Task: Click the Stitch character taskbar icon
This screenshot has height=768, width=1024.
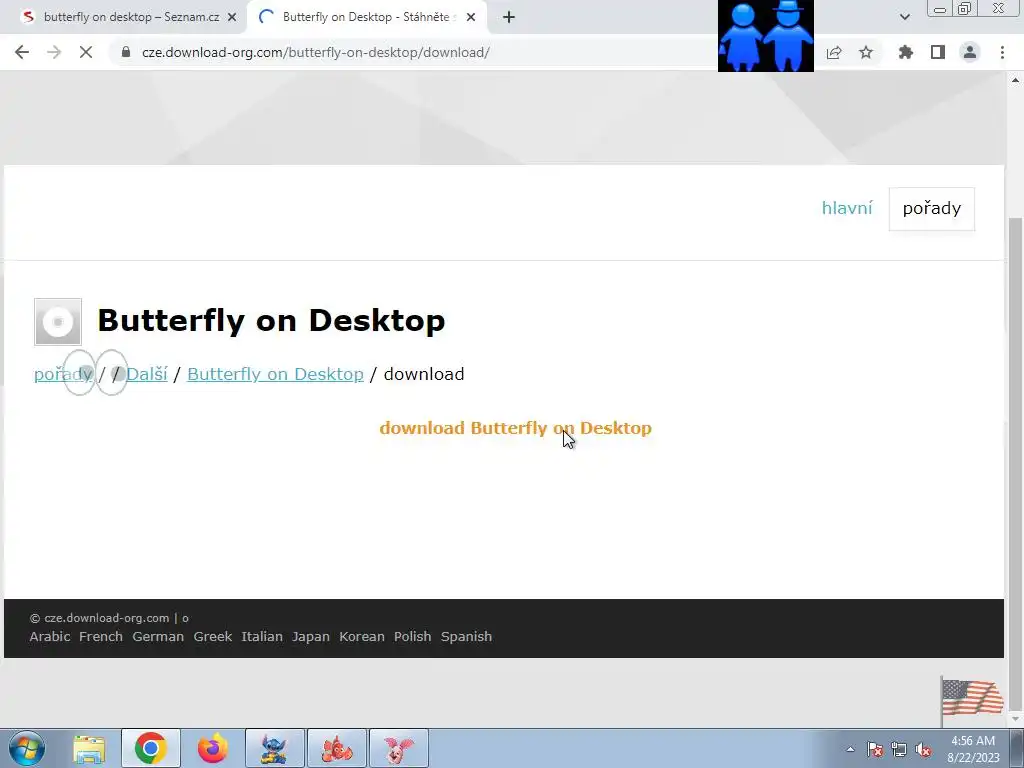Action: coord(275,748)
